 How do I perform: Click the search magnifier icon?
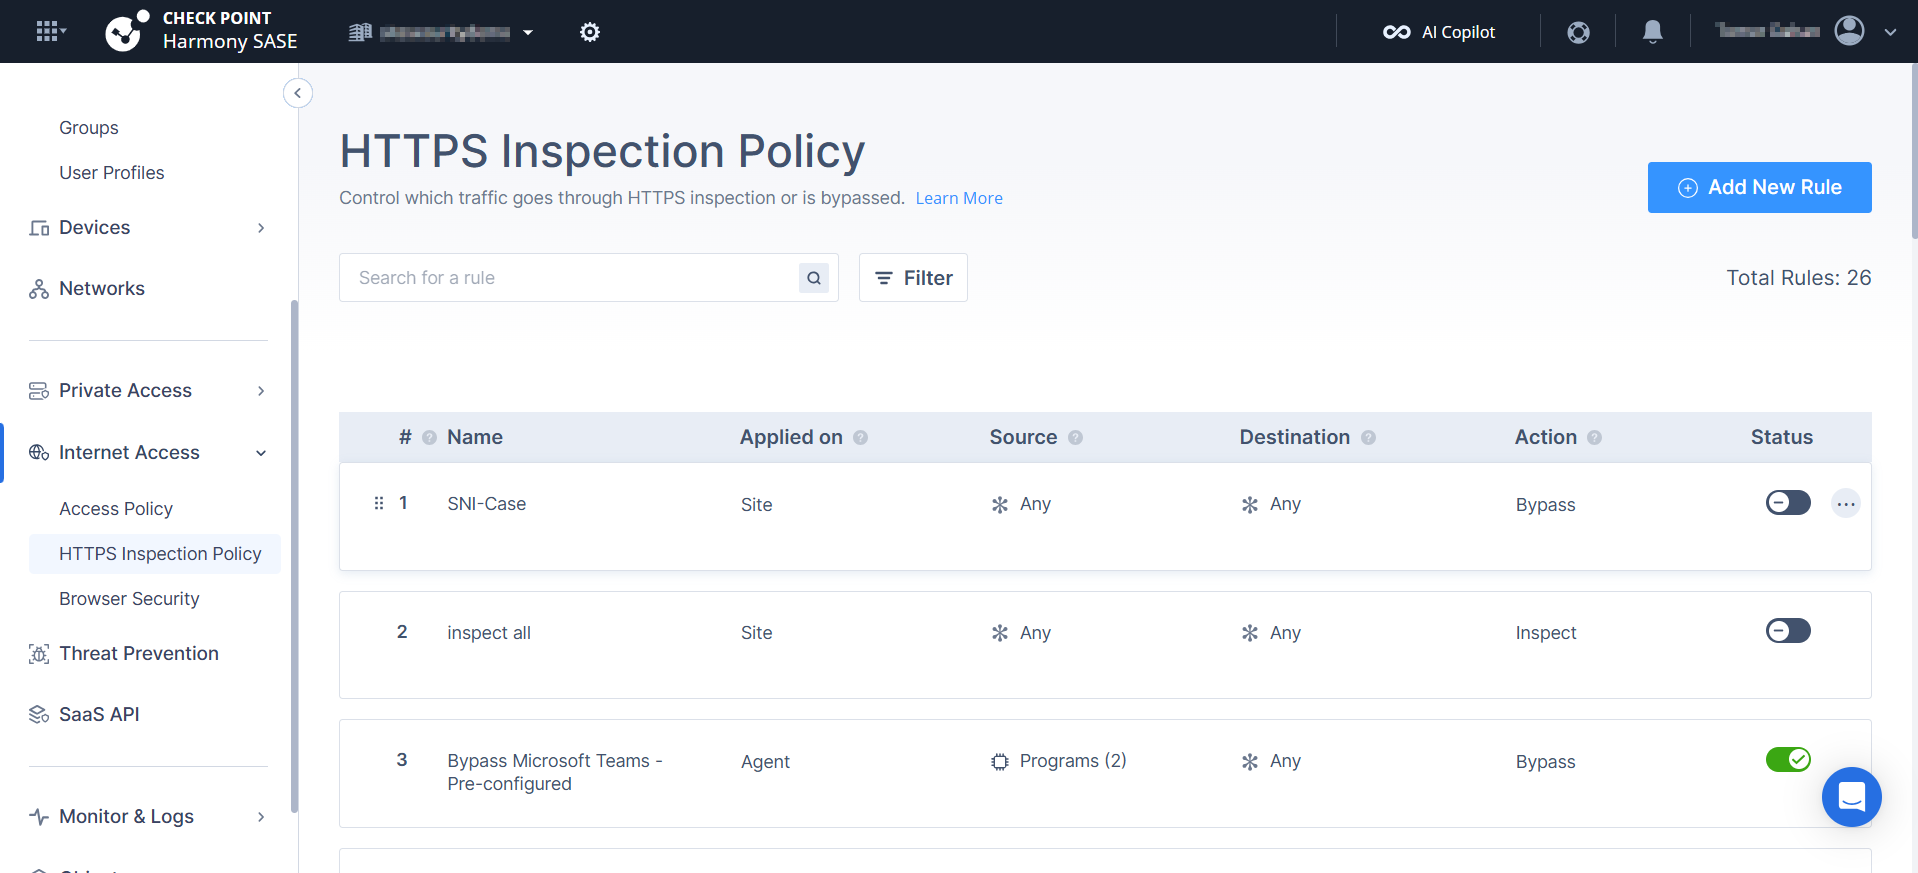pyautogui.click(x=814, y=278)
